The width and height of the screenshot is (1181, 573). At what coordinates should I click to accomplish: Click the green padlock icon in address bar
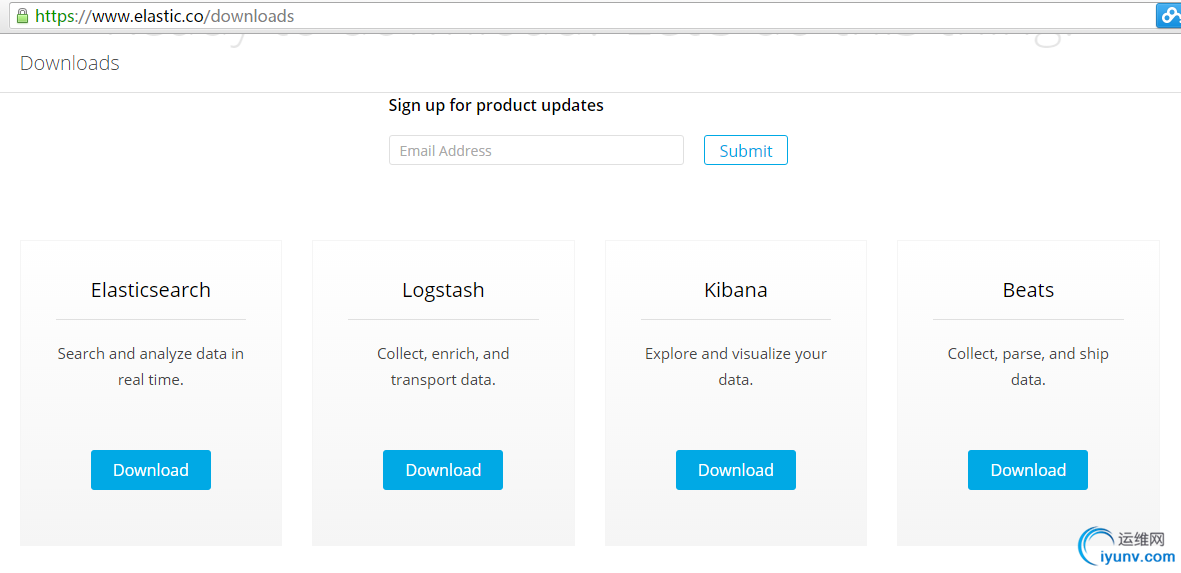click(x=22, y=15)
